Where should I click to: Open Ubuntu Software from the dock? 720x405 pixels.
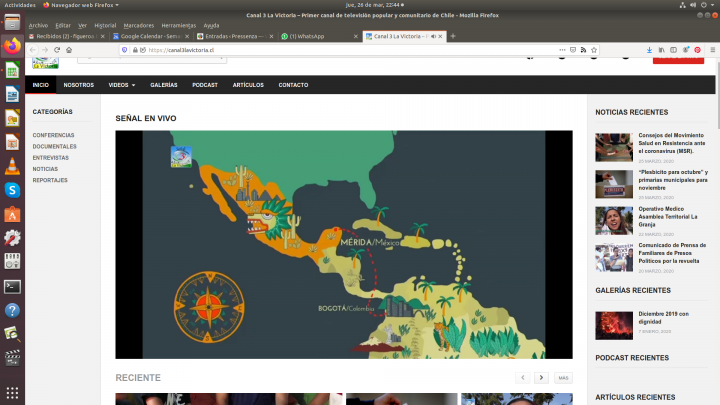(x=12, y=214)
